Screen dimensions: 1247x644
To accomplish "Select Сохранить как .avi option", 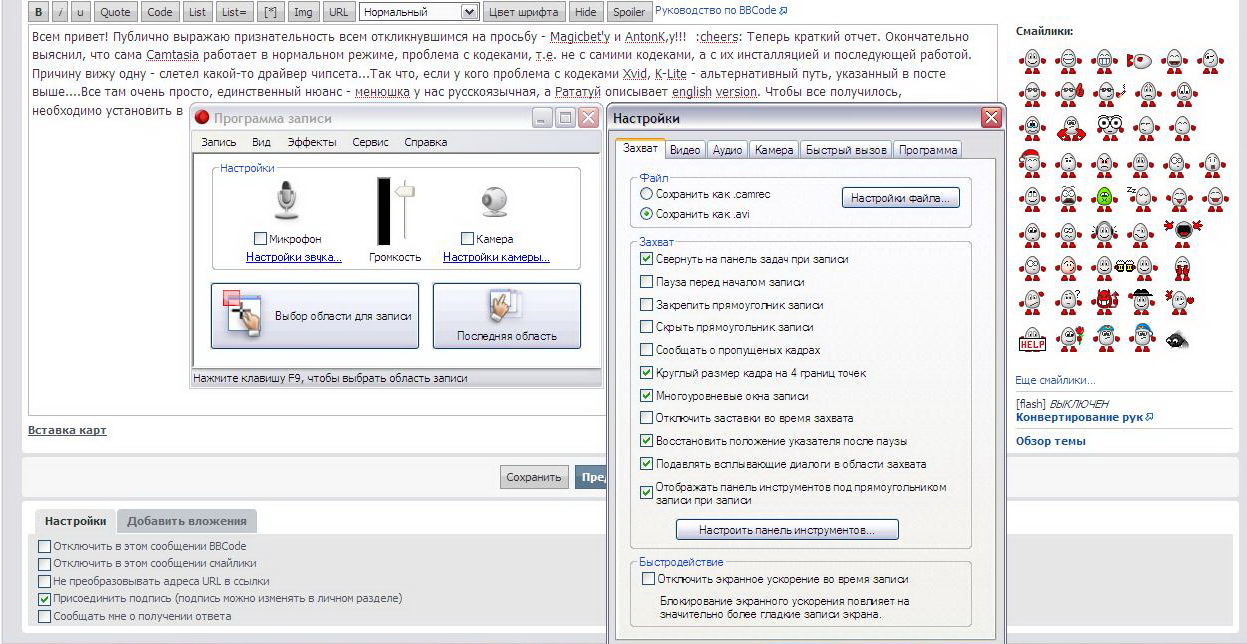I will pyautogui.click(x=646, y=214).
